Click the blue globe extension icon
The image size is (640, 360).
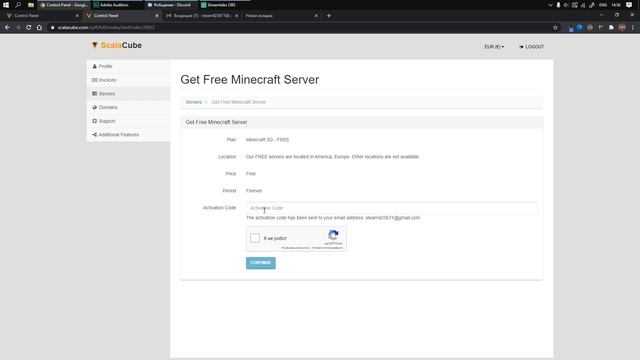click(579, 27)
